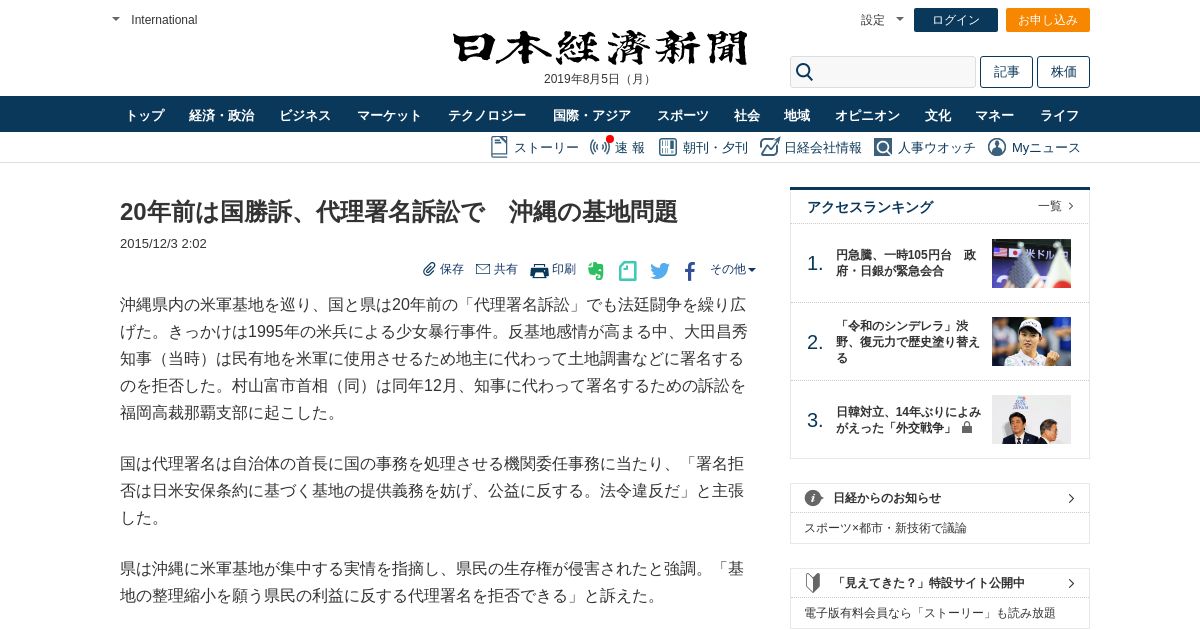Click the Myニュース profile icon
1200x630 pixels.
[x=997, y=147]
